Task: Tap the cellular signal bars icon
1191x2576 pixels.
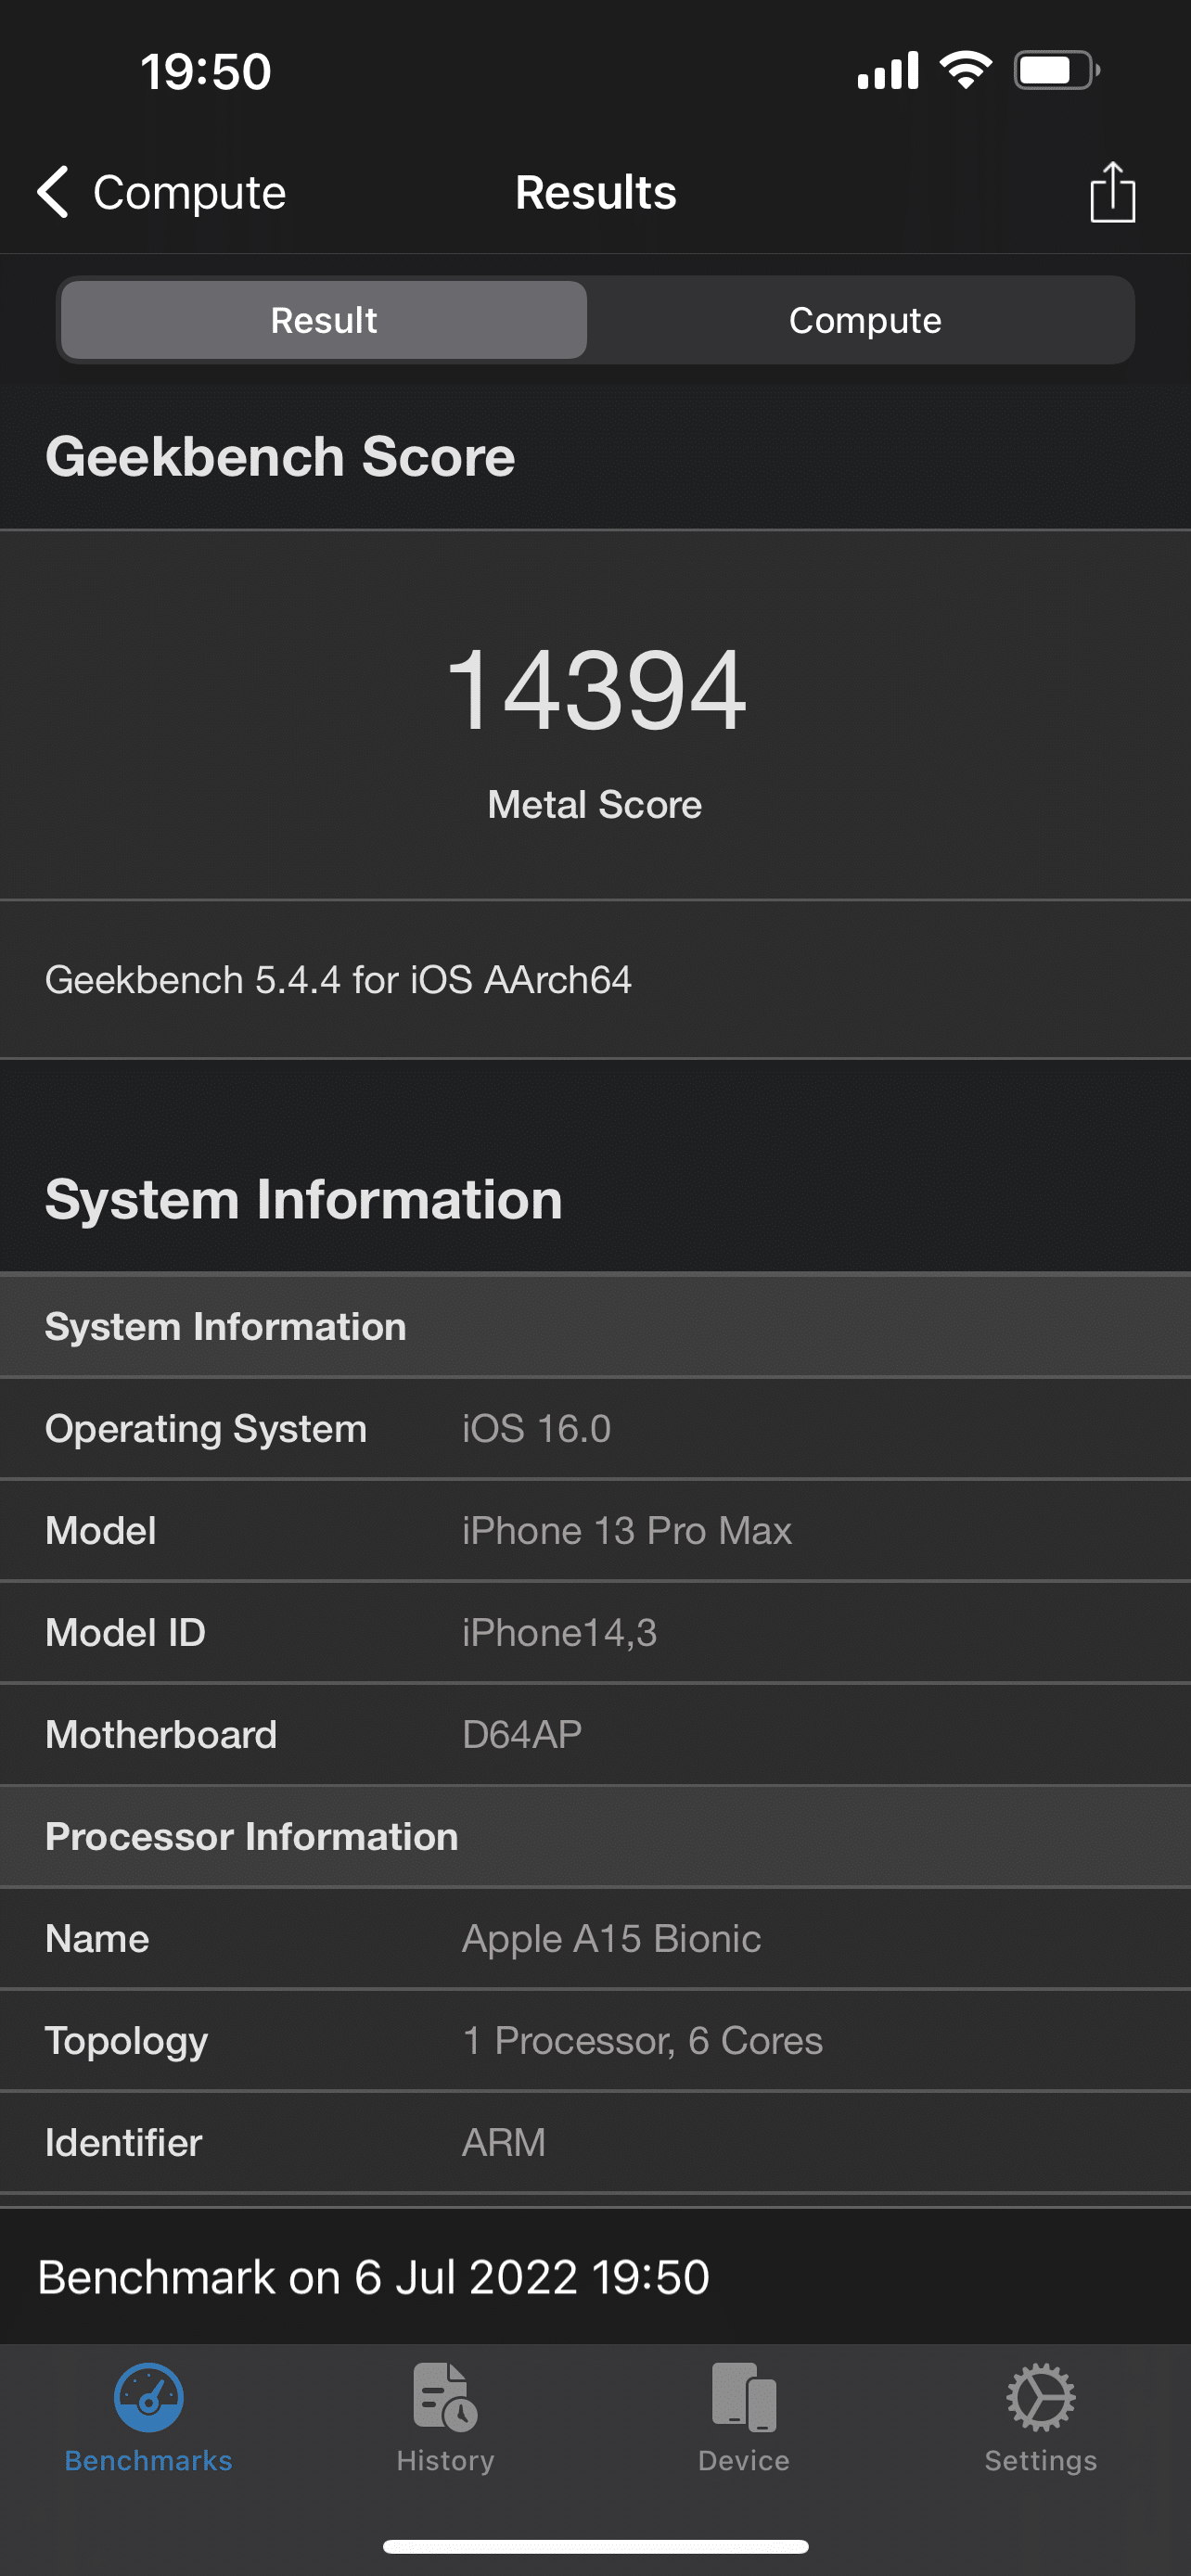Action: click(x=887, y=71)
